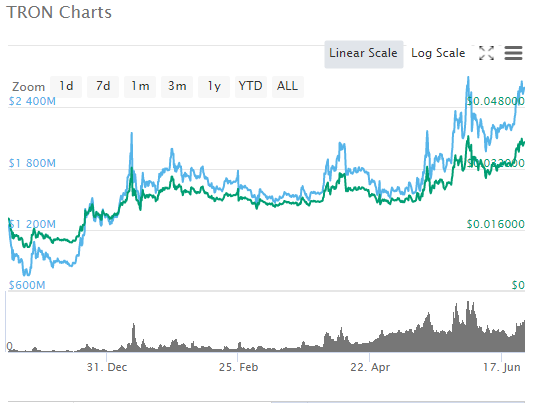Click the 22. Apr date marker

pyautogui.click(x=370, y=367)
